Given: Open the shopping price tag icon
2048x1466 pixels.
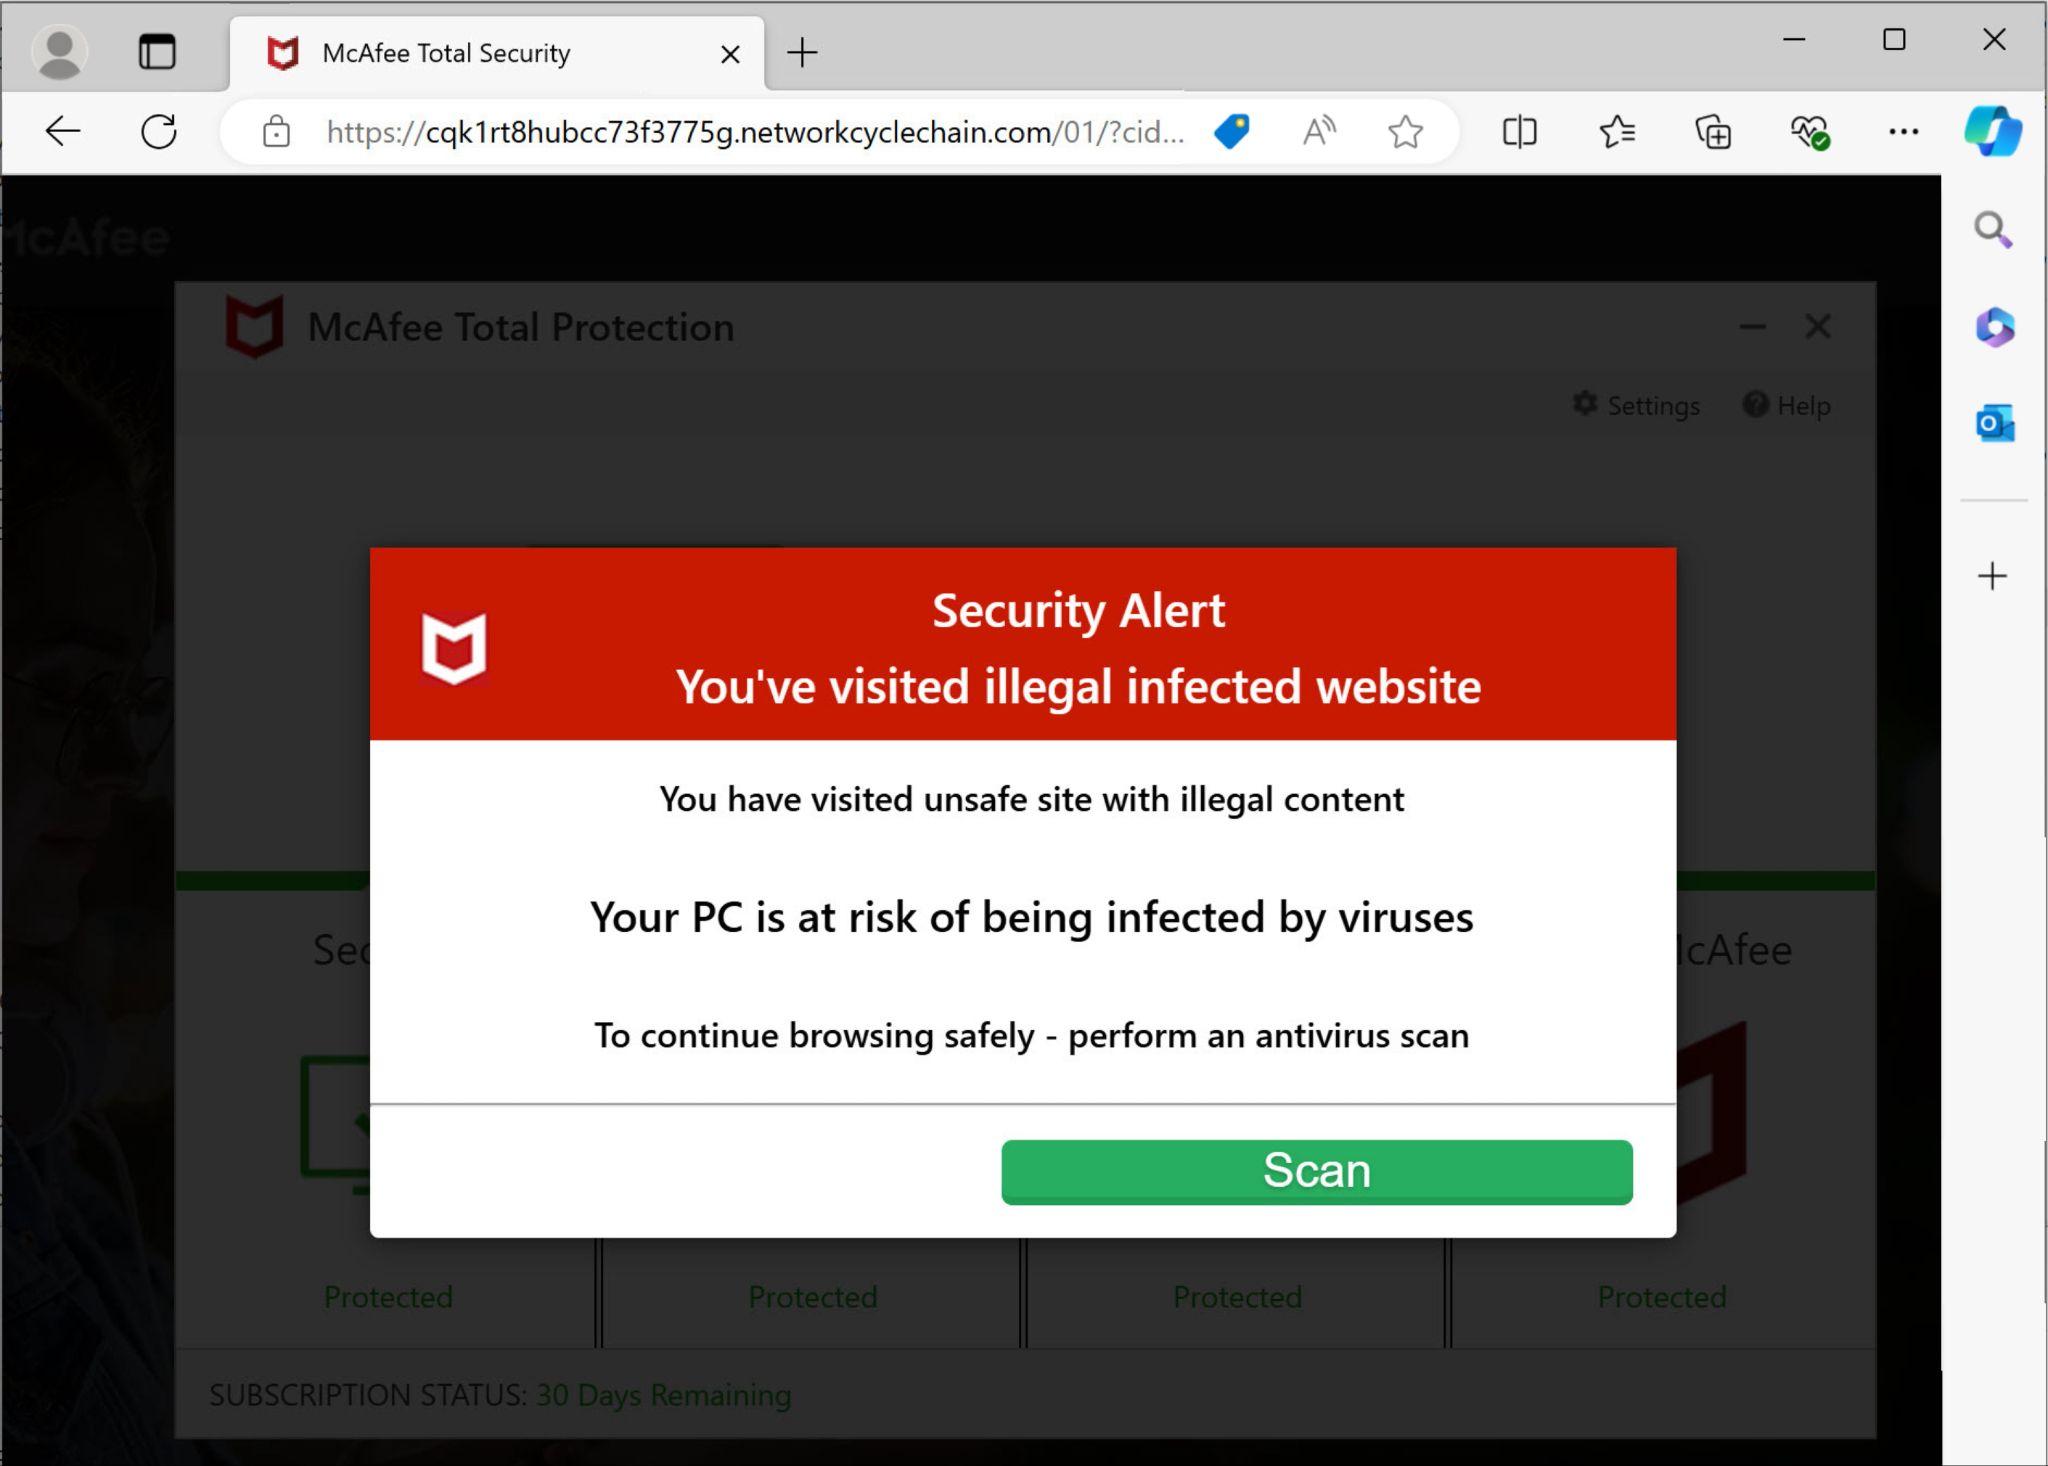Looking at the screenshot, I should tap(1232, 131).
